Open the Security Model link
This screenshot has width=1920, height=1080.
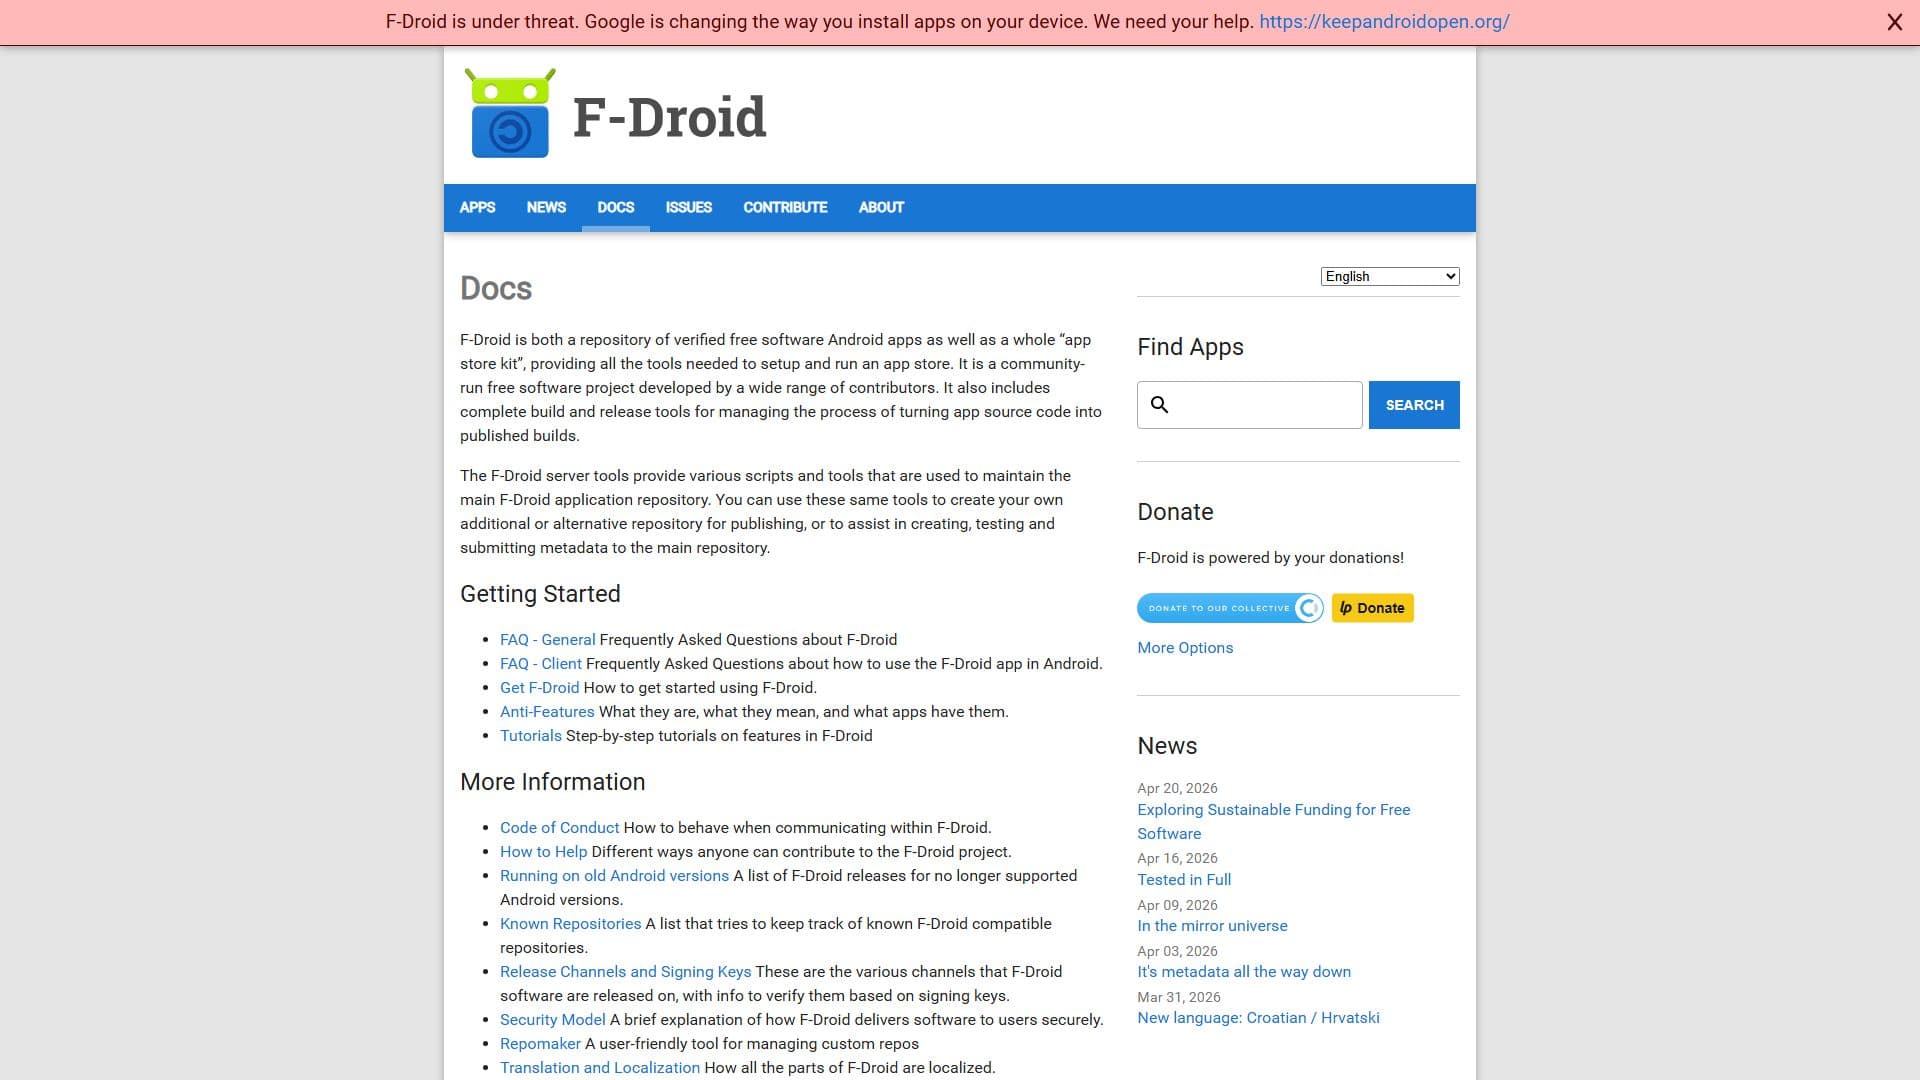click(552, 1020)
